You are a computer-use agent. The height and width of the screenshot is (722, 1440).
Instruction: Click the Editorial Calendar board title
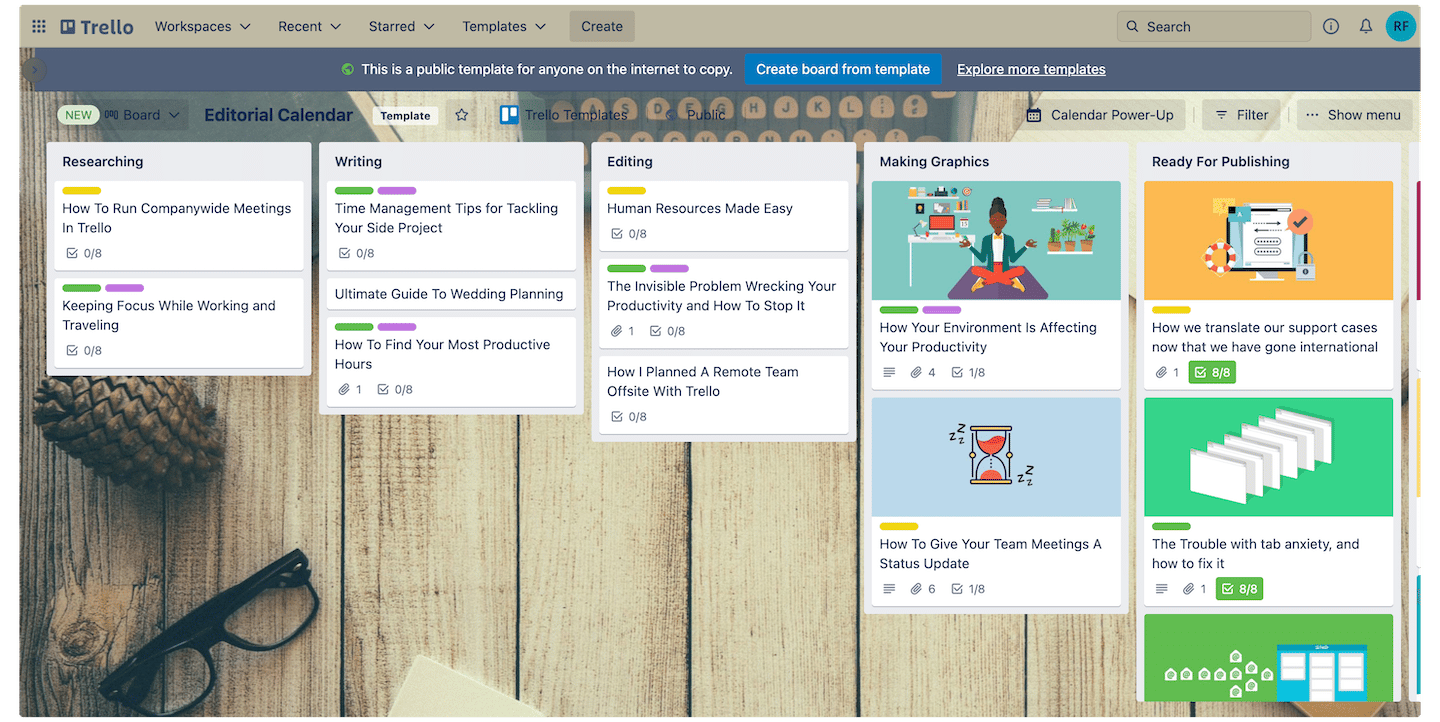tap(278, 115)
